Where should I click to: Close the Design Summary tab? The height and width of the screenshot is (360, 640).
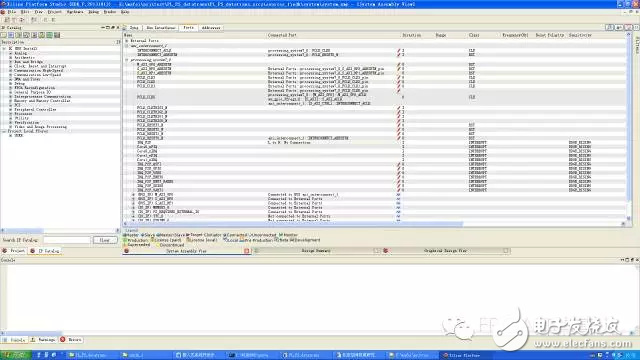376,251
